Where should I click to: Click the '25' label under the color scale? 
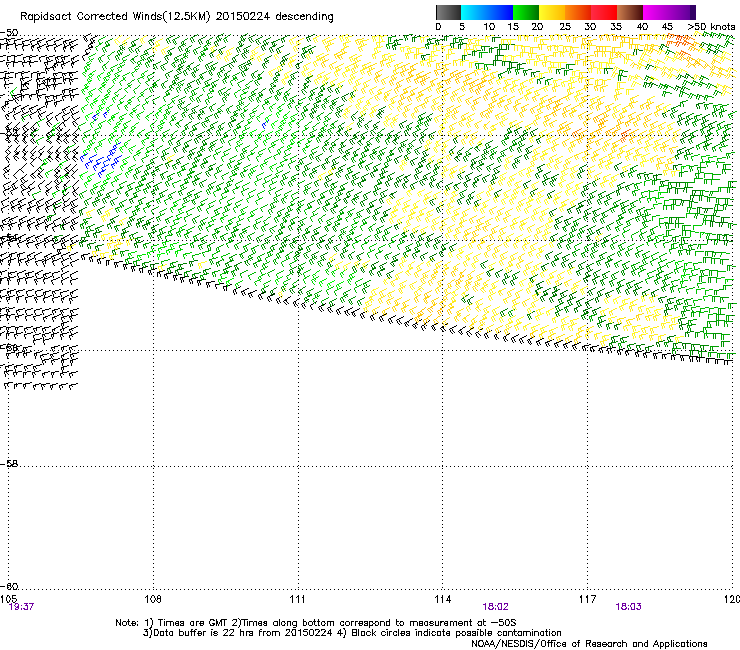(564, 27)
